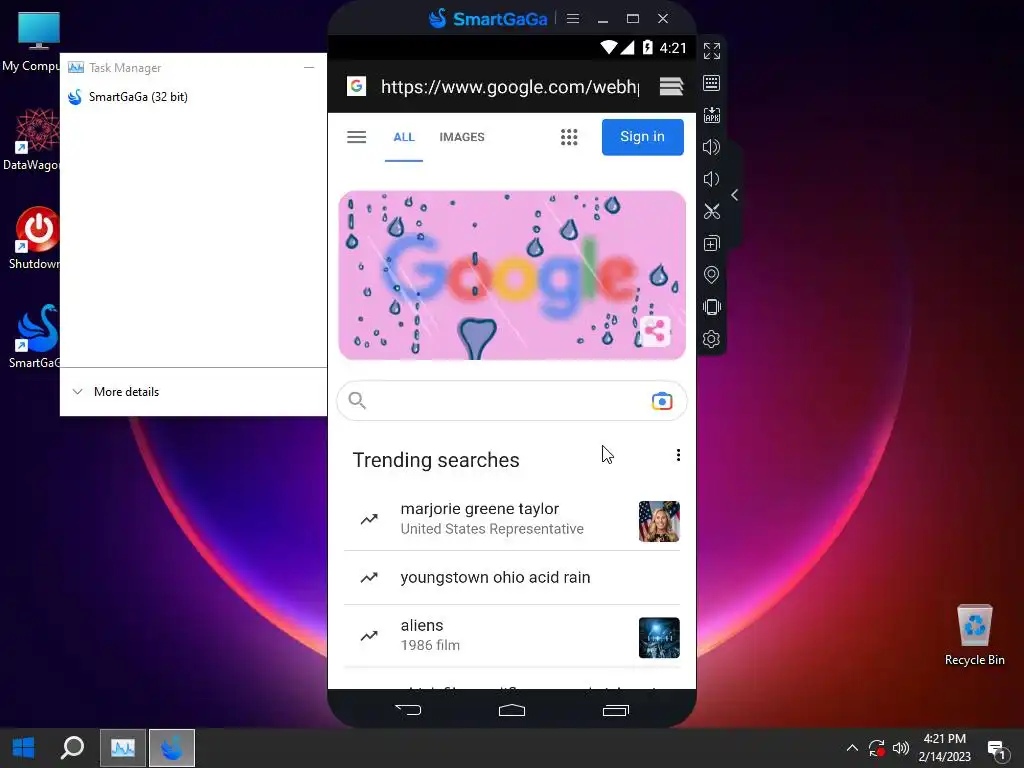Click the URL address field

(x=510, y=87)
